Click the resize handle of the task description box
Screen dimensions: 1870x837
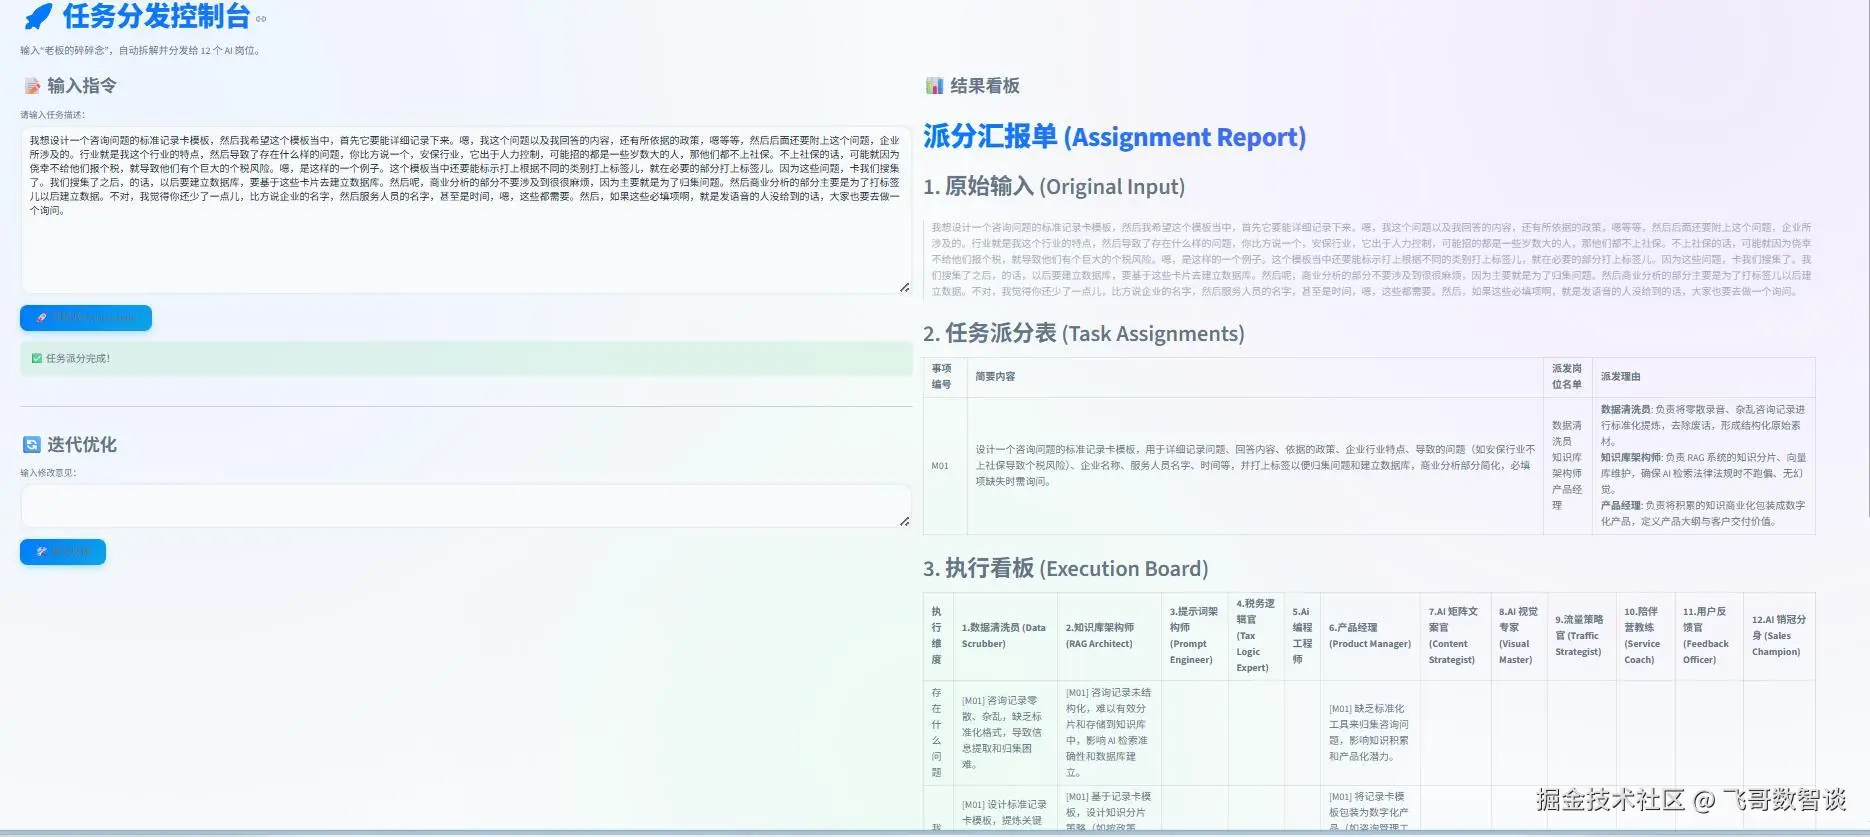click(904, 287)
